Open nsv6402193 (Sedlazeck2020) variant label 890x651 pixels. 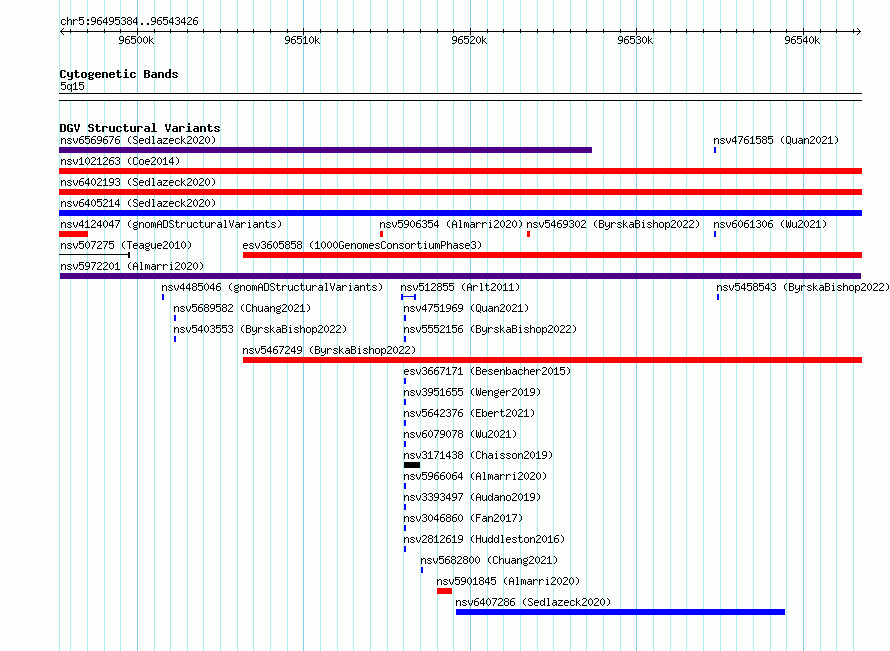138,182
